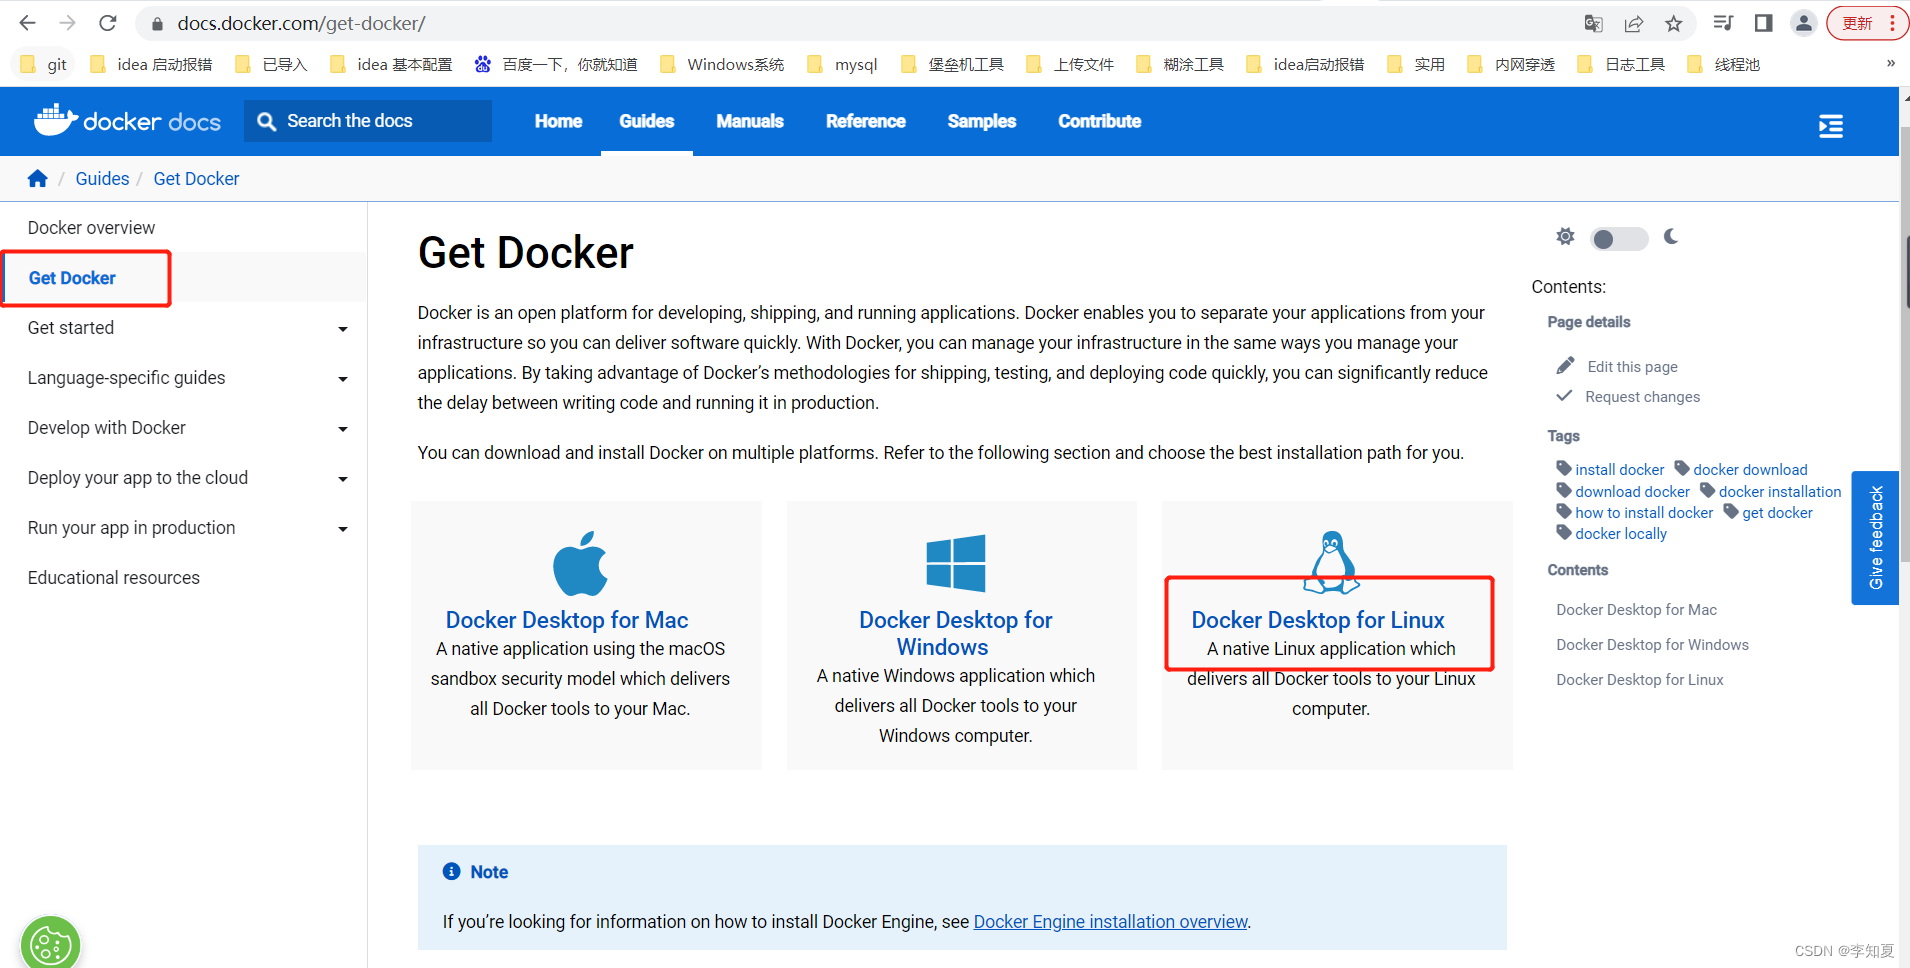
Task: Open Docker Engine installation overview link
Action: click(1110, 922)
